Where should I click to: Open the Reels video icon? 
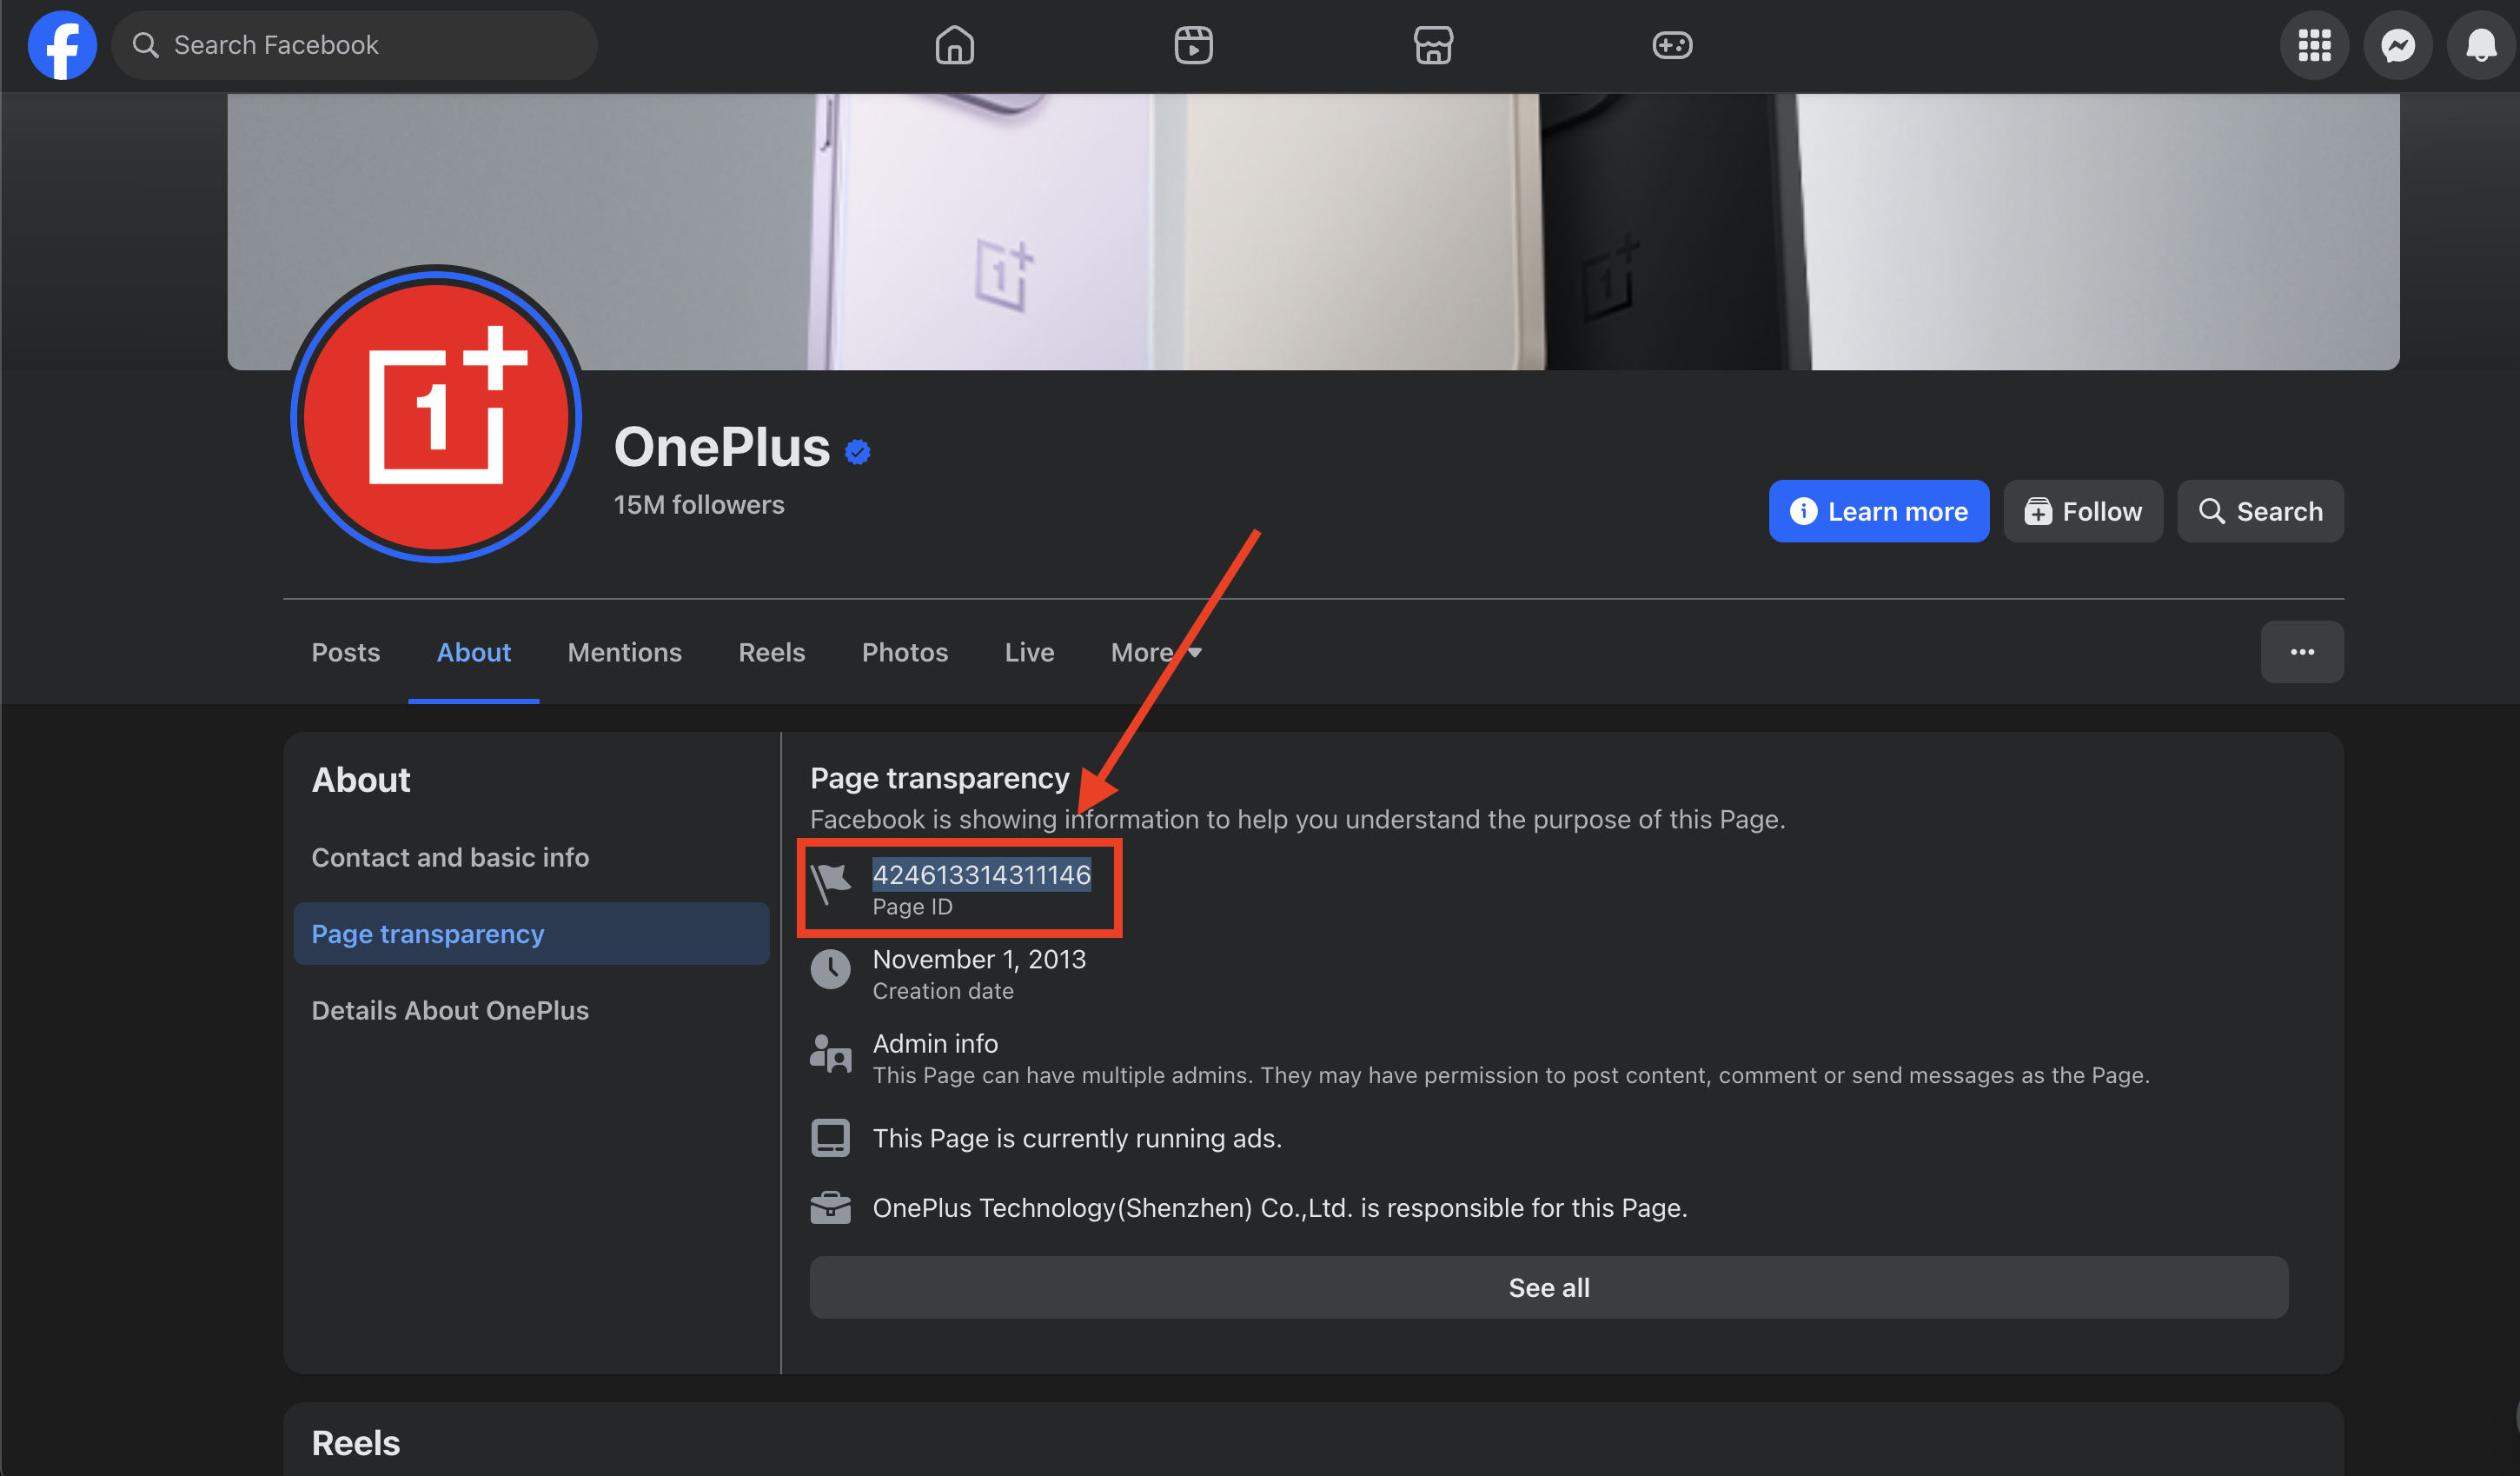point(1193,45)
